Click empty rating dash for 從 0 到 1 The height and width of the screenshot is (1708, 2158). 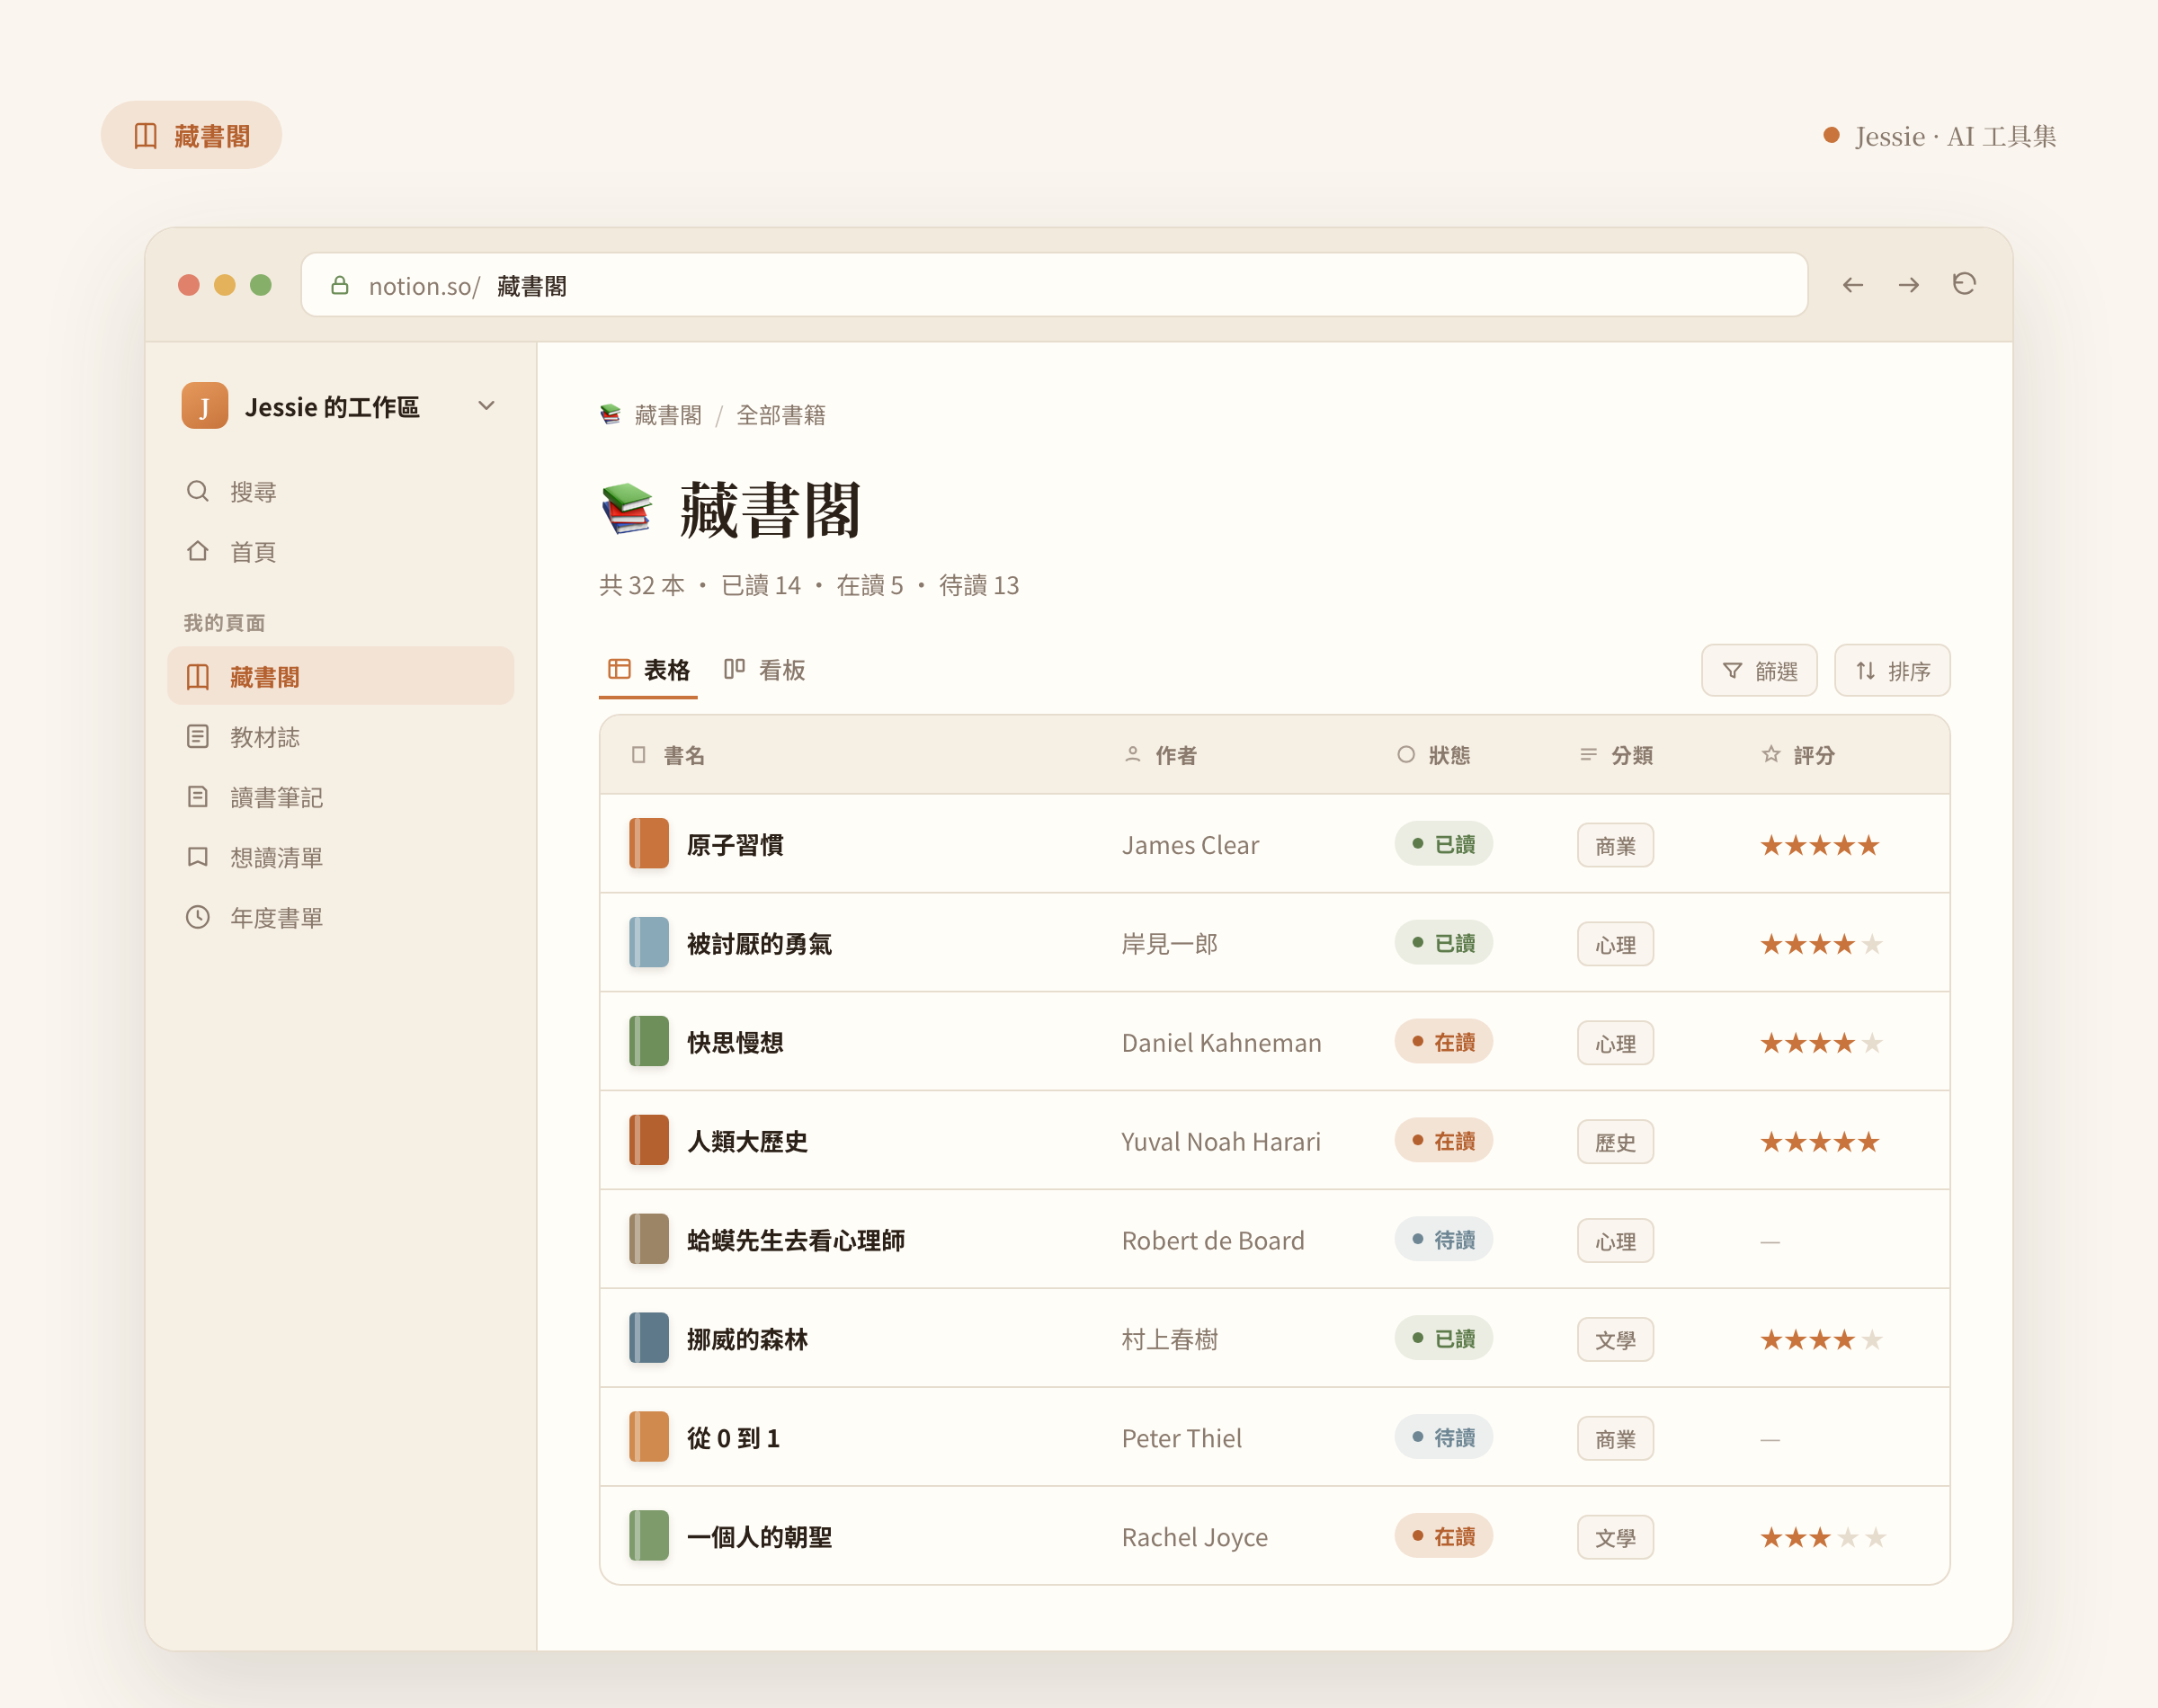pyautogui.click(x=1770, y=1440)
